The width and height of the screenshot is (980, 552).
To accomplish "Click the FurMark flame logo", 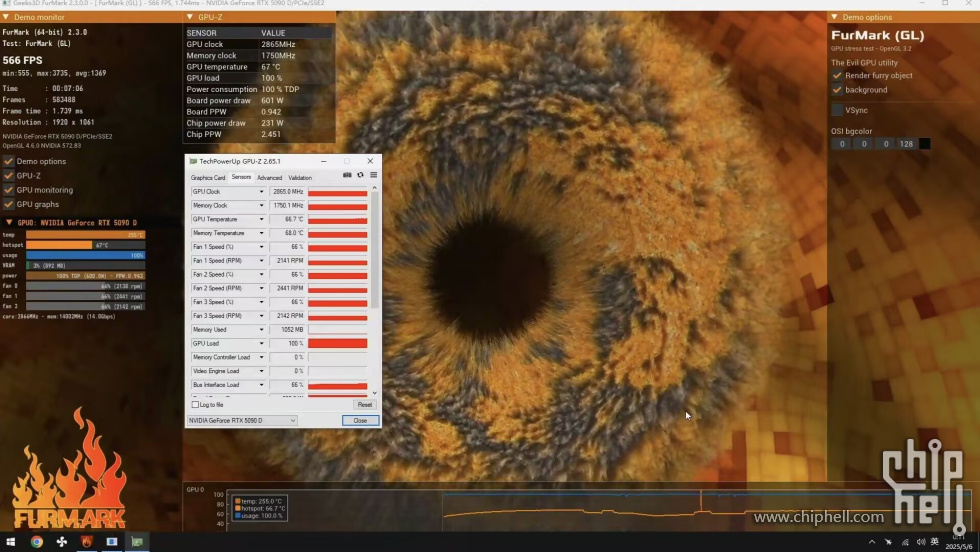I will pyautogui.click(x=69, y=470).
